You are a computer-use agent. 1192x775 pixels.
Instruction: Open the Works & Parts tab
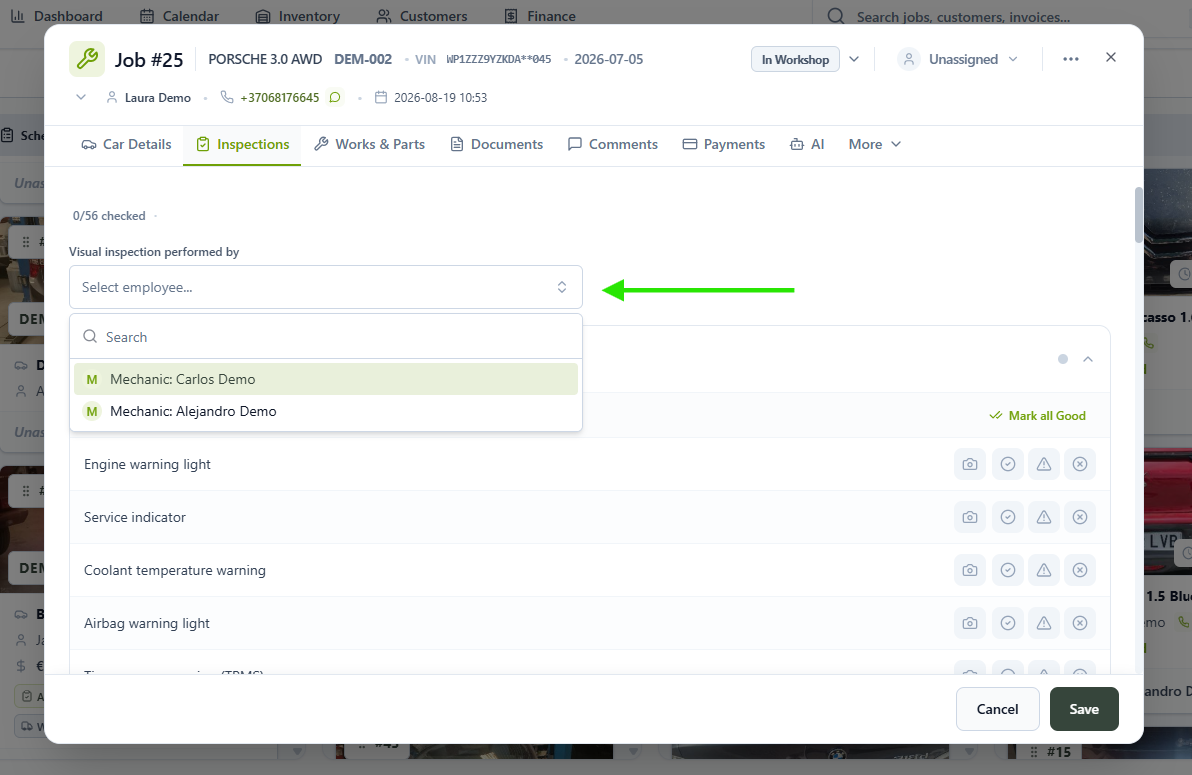tap(369, 145)
